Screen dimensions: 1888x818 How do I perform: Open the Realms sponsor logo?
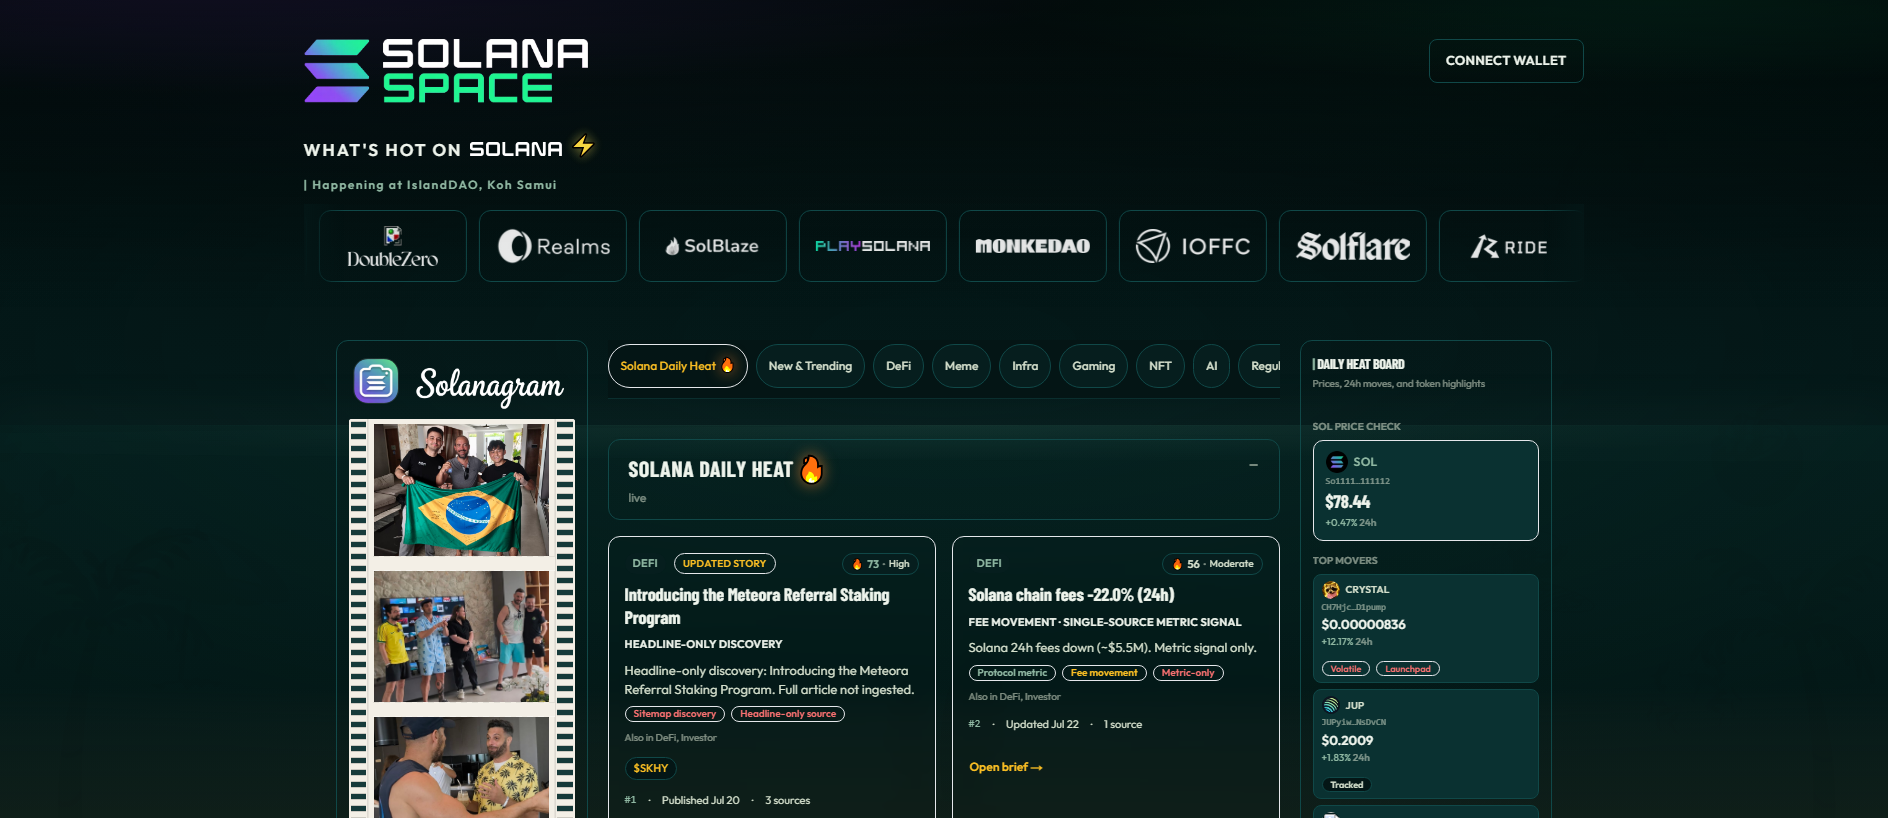click(553, 246)
